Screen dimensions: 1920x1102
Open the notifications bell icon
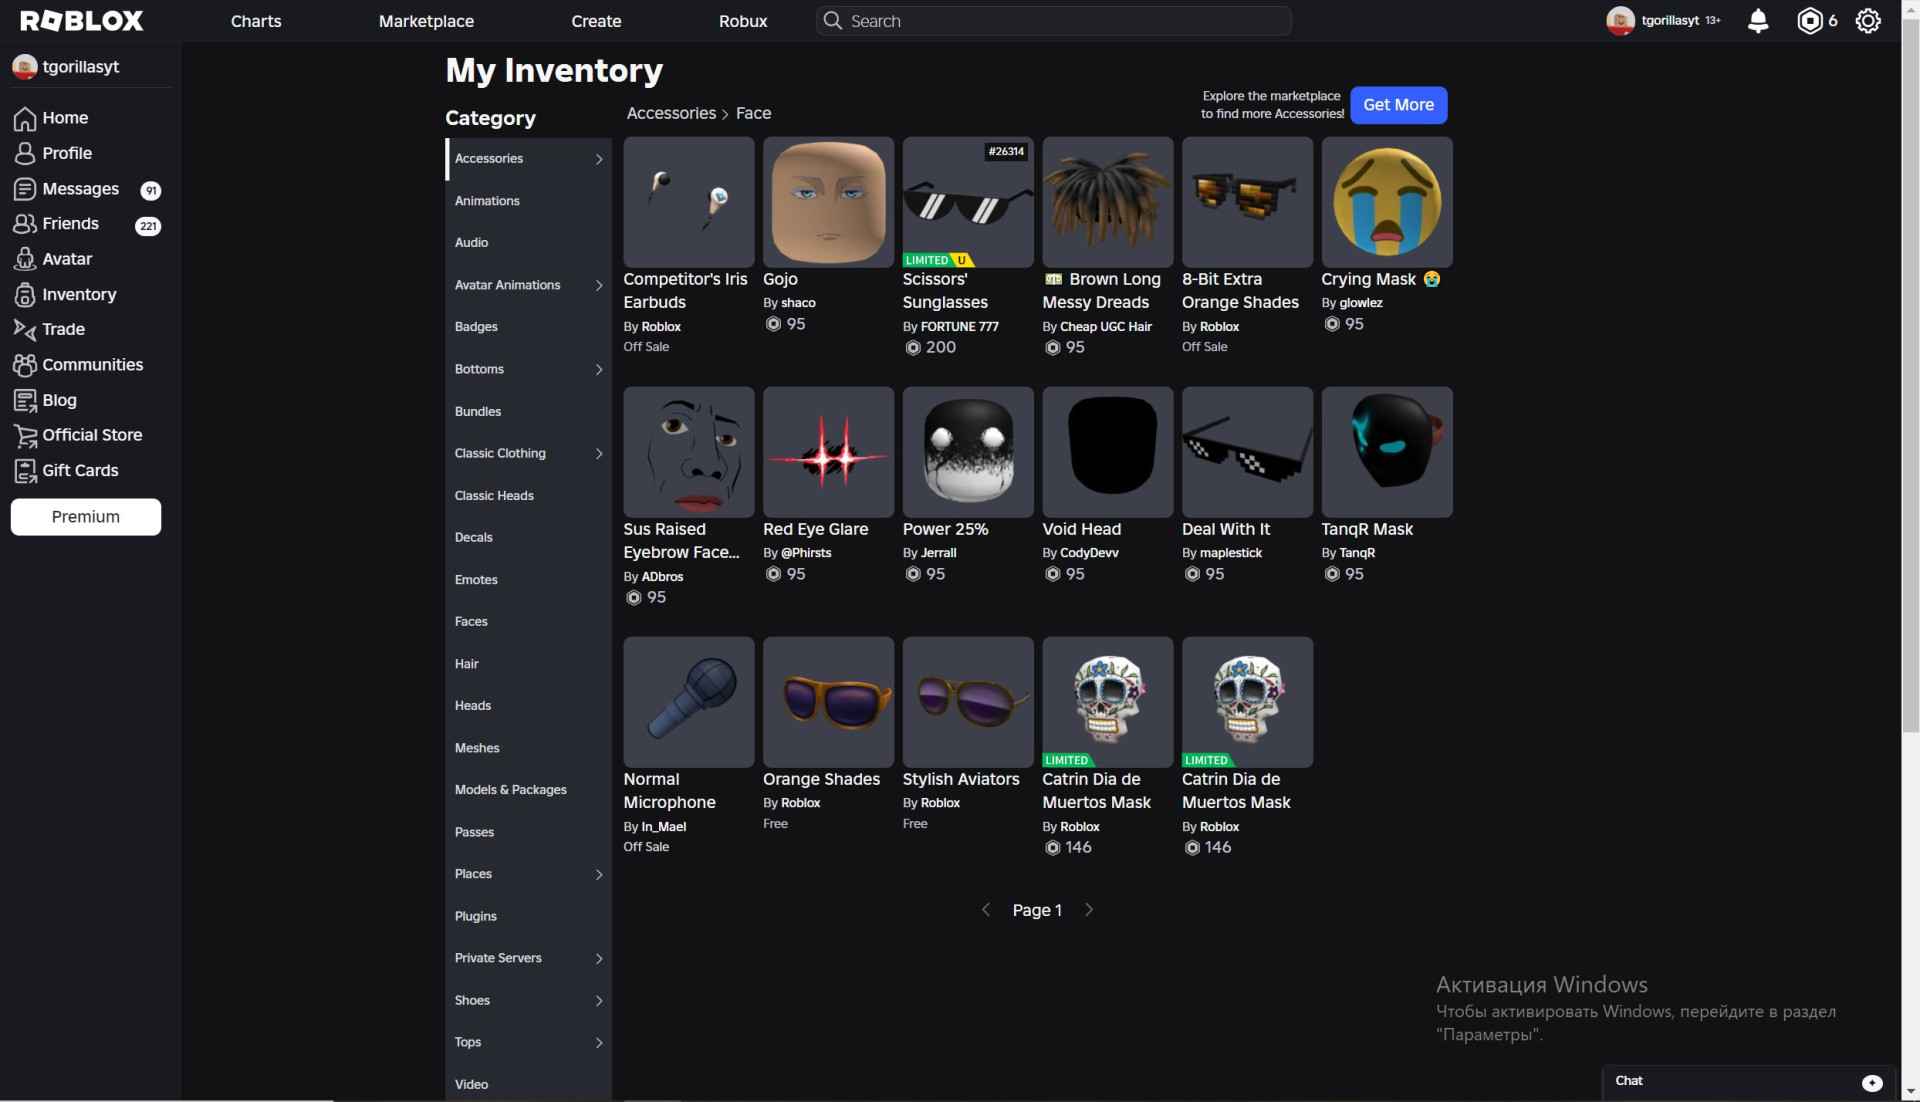click(1757, 21)
